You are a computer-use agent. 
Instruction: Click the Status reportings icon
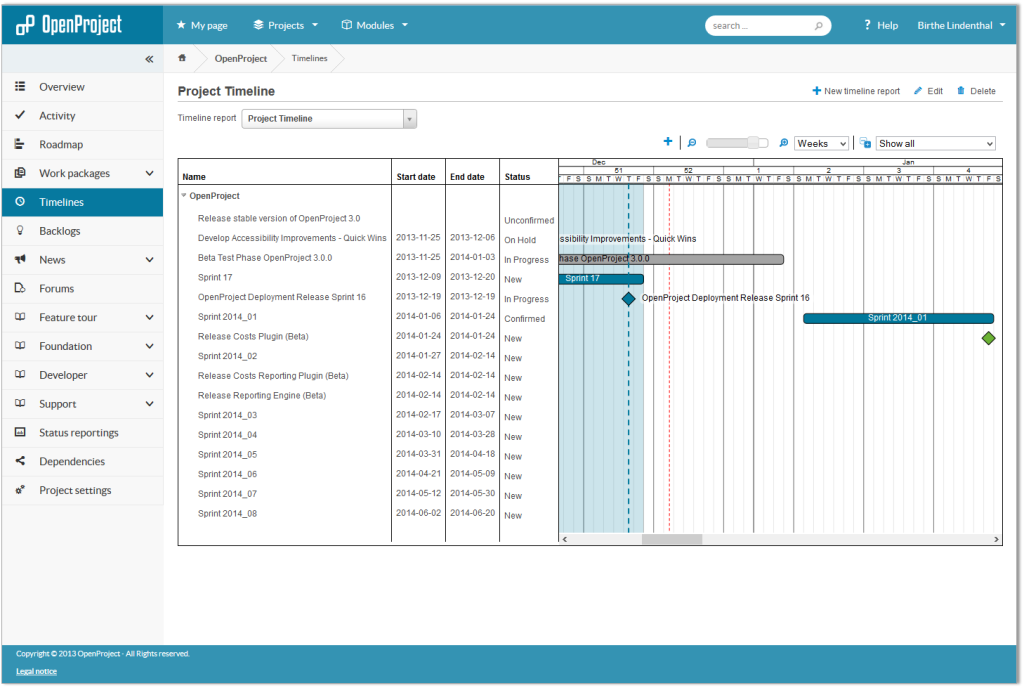20,432
